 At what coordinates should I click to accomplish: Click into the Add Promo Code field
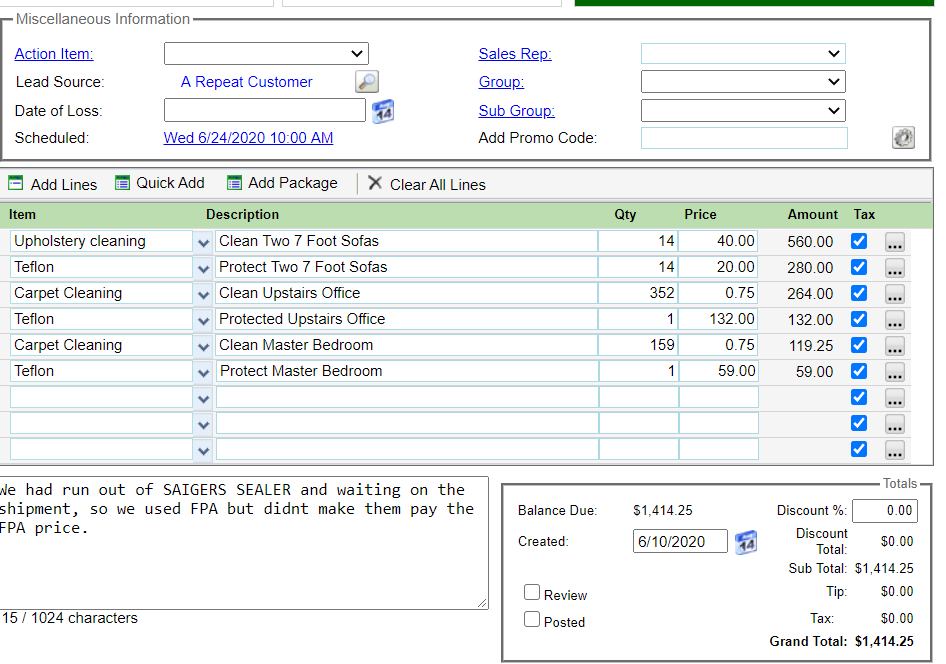click(x=744, y=138)
